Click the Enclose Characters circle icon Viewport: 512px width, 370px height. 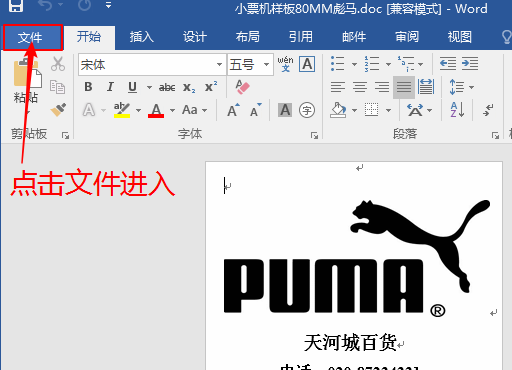[x=307, y=110]
